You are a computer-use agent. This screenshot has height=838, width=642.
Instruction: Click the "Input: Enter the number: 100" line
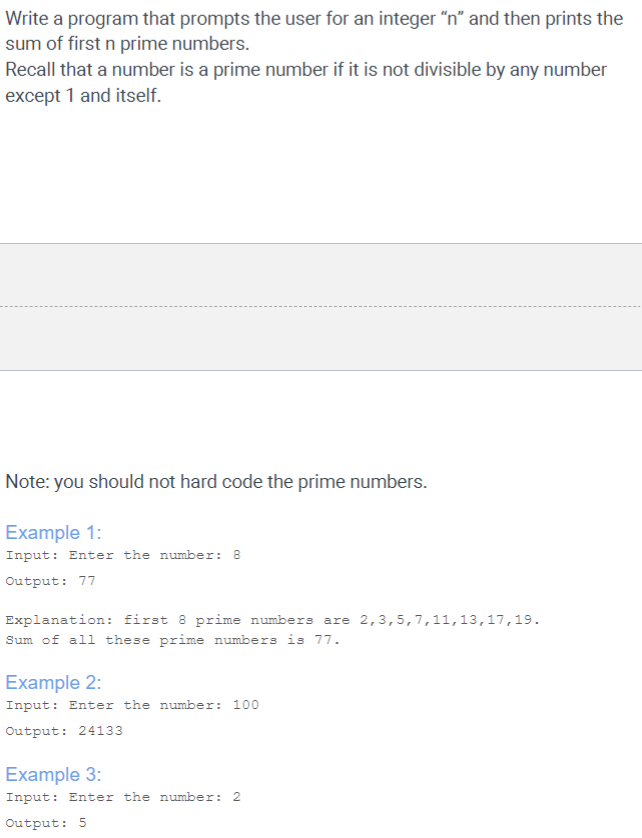[x=133, y=705]
